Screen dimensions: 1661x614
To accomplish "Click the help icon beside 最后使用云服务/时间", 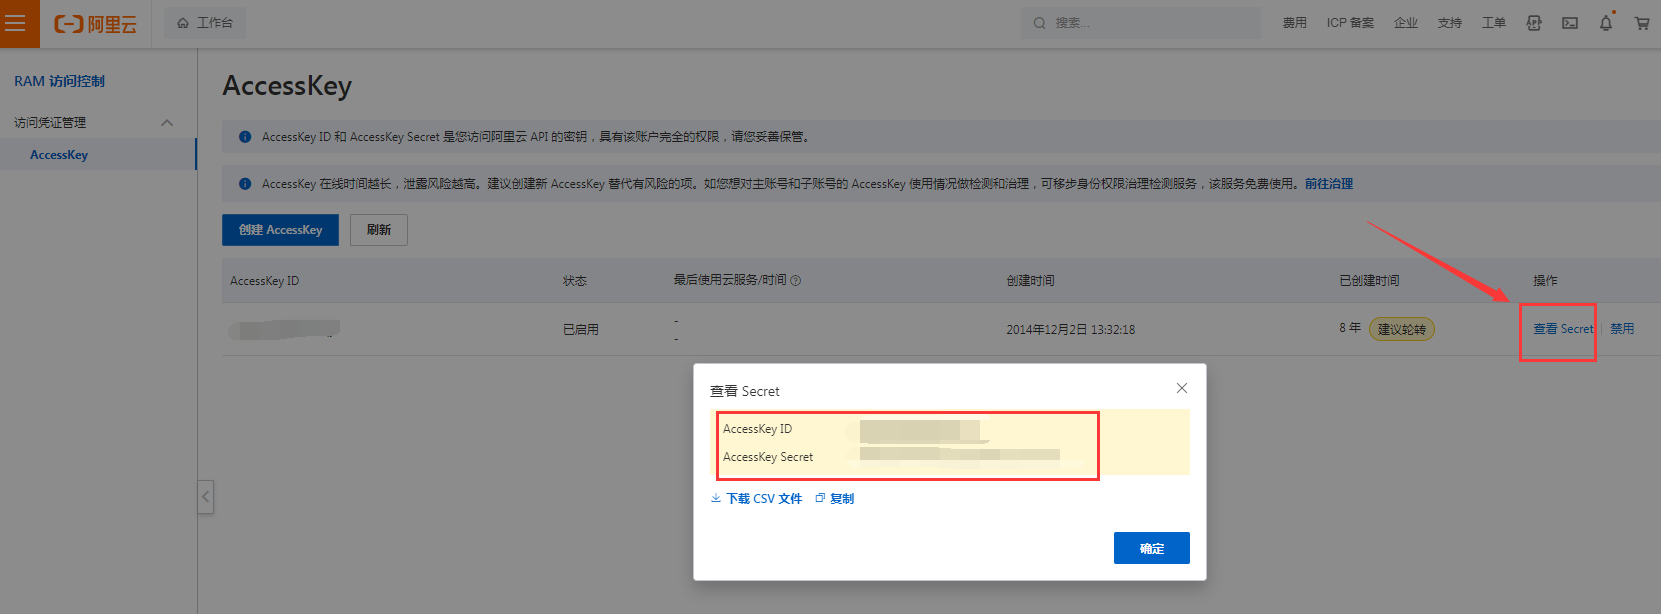I will [796, 281].
